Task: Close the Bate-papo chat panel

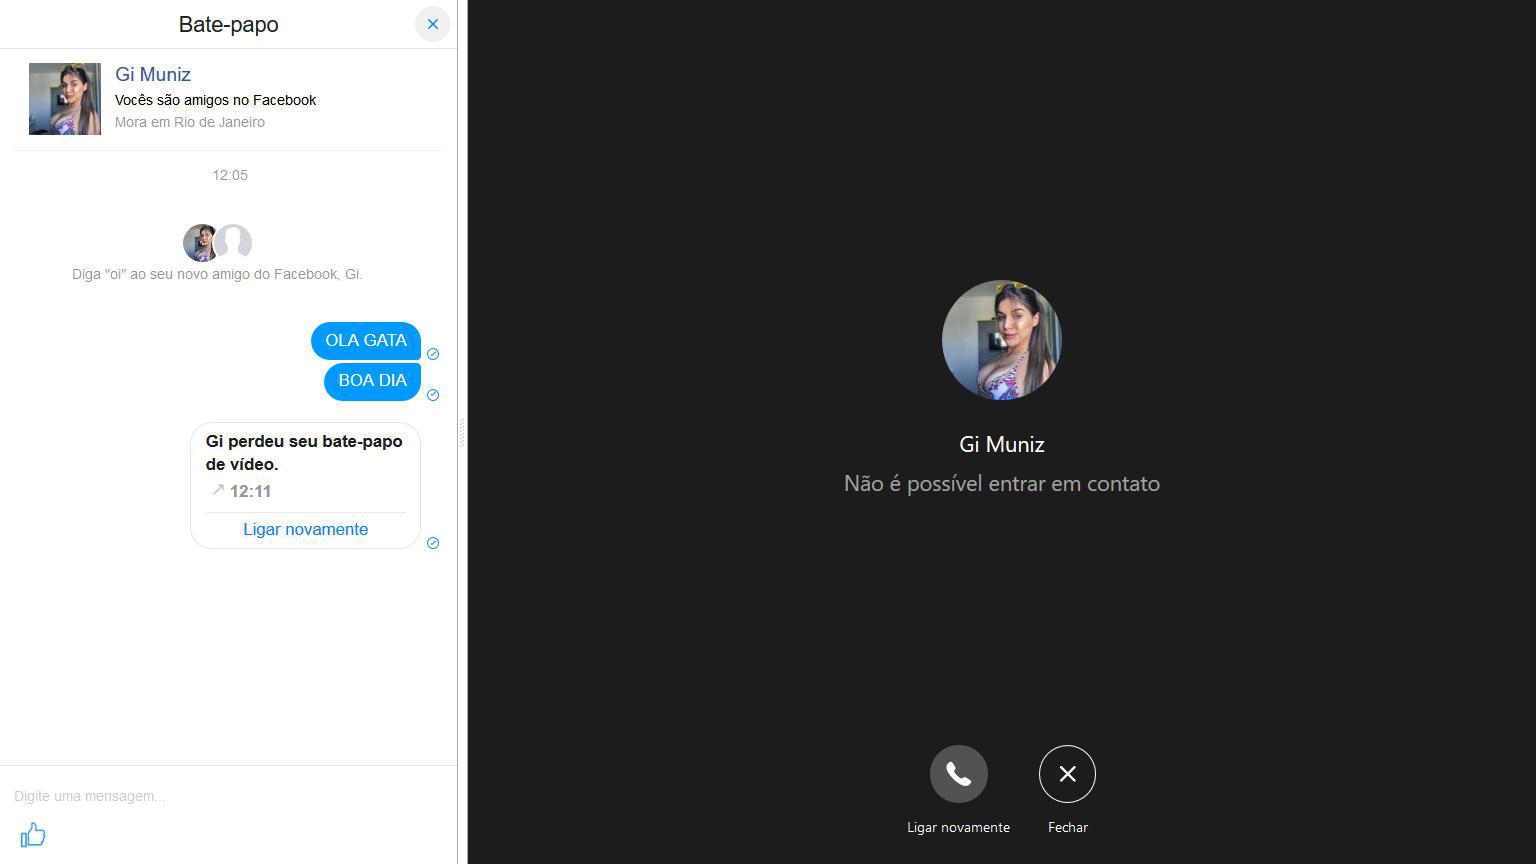Action: tap(432, 24)
